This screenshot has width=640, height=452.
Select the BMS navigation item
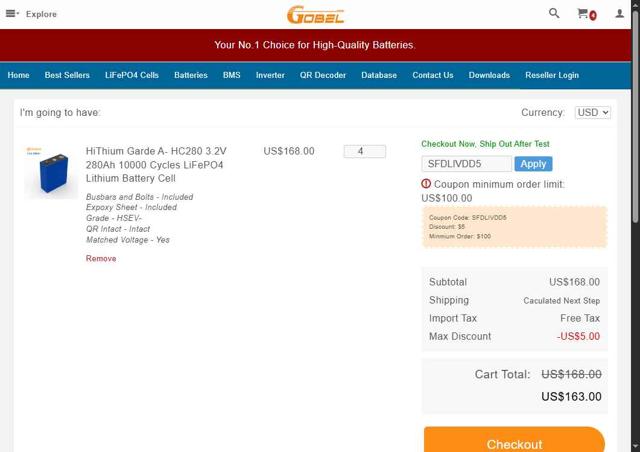[x=231, y=75]
